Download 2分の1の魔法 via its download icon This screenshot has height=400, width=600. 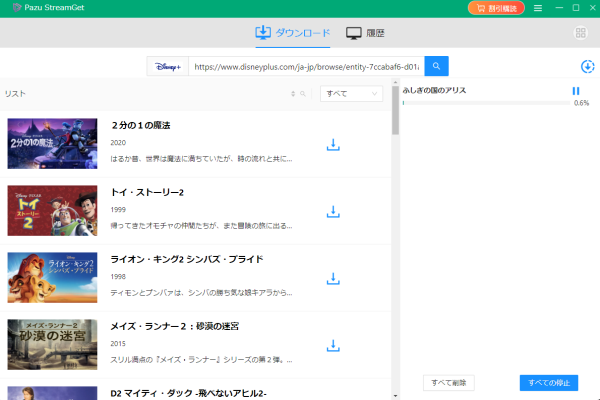(333, 145)
